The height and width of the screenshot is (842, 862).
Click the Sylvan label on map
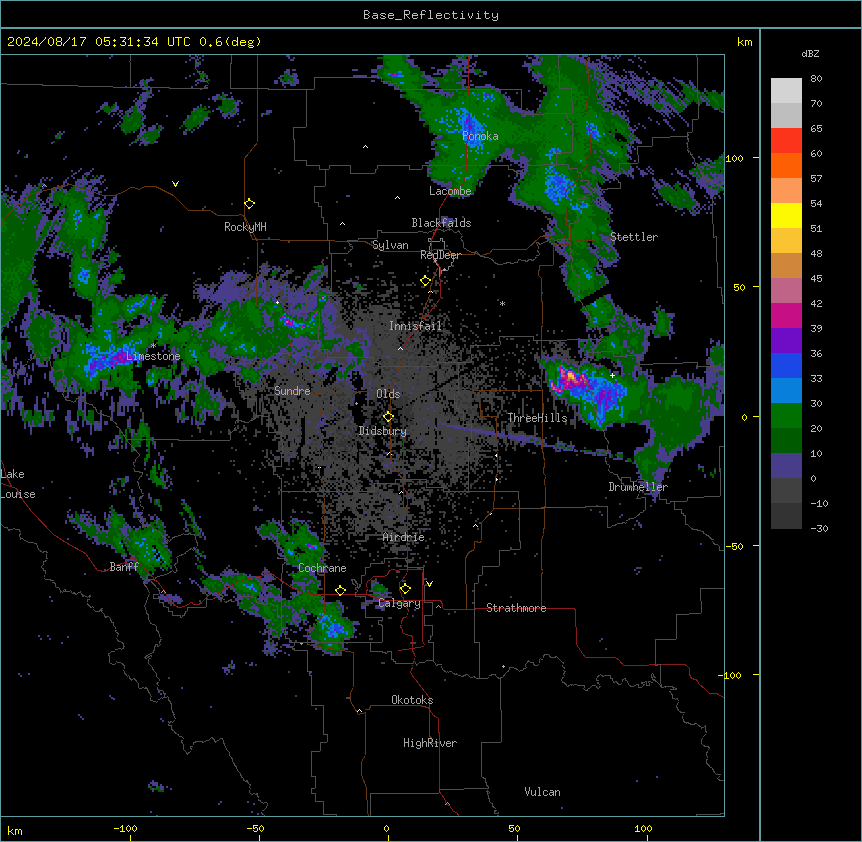pos(390,245)
